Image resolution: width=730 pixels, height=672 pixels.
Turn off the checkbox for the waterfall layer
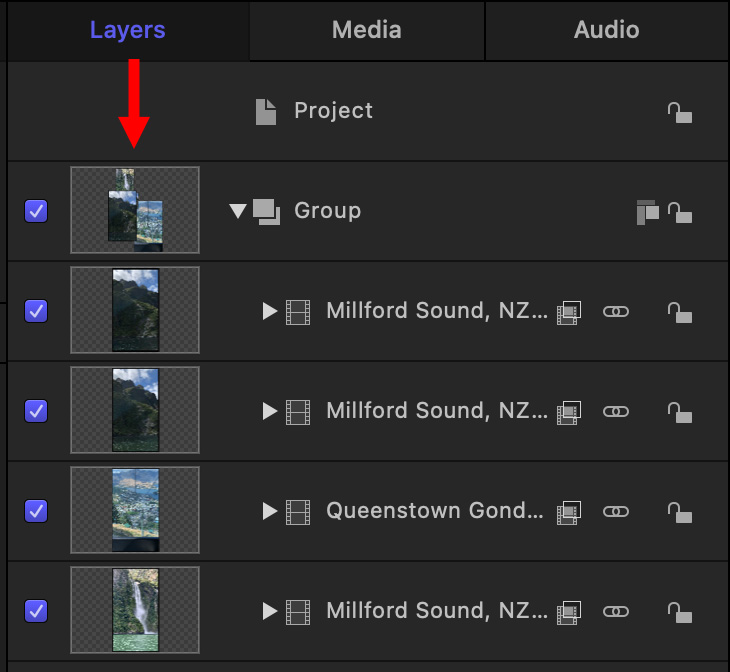pos(36,611)
